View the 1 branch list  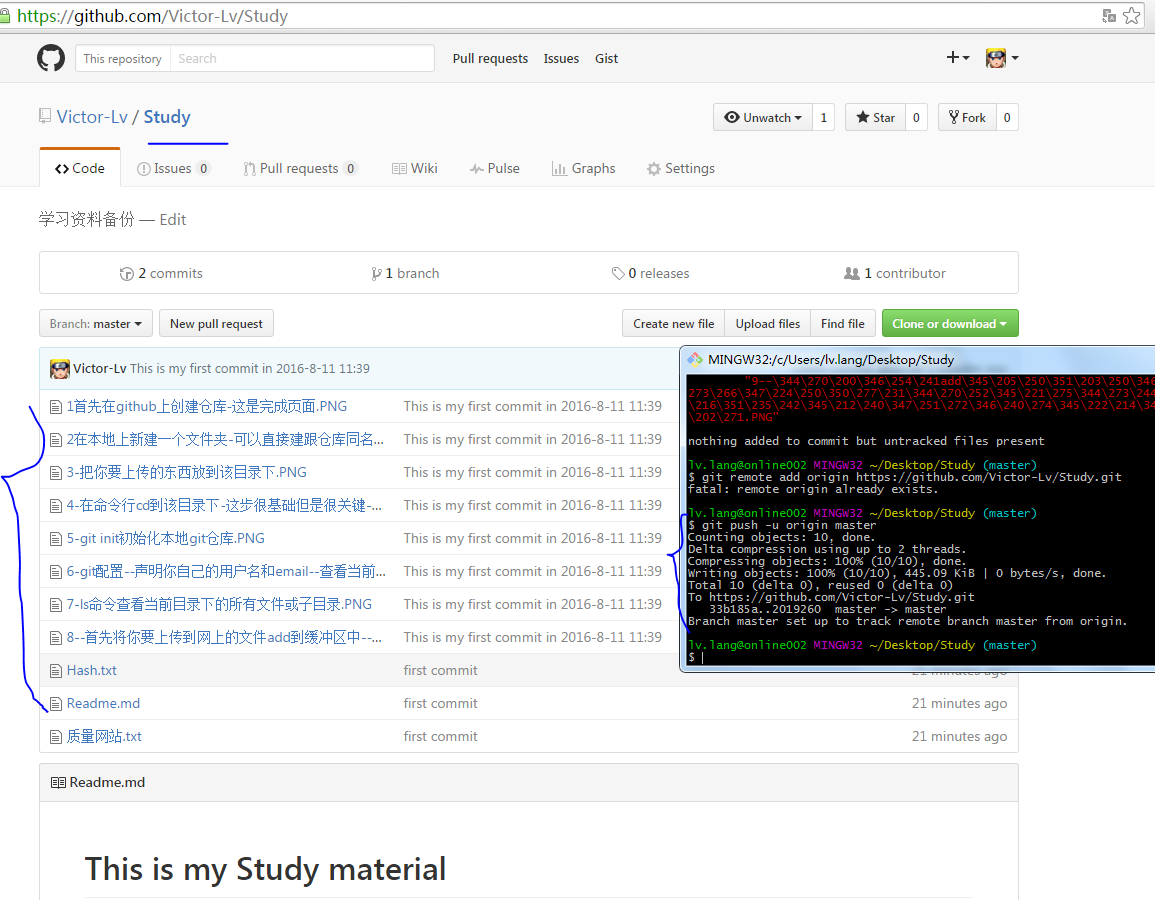coord(405,273)
